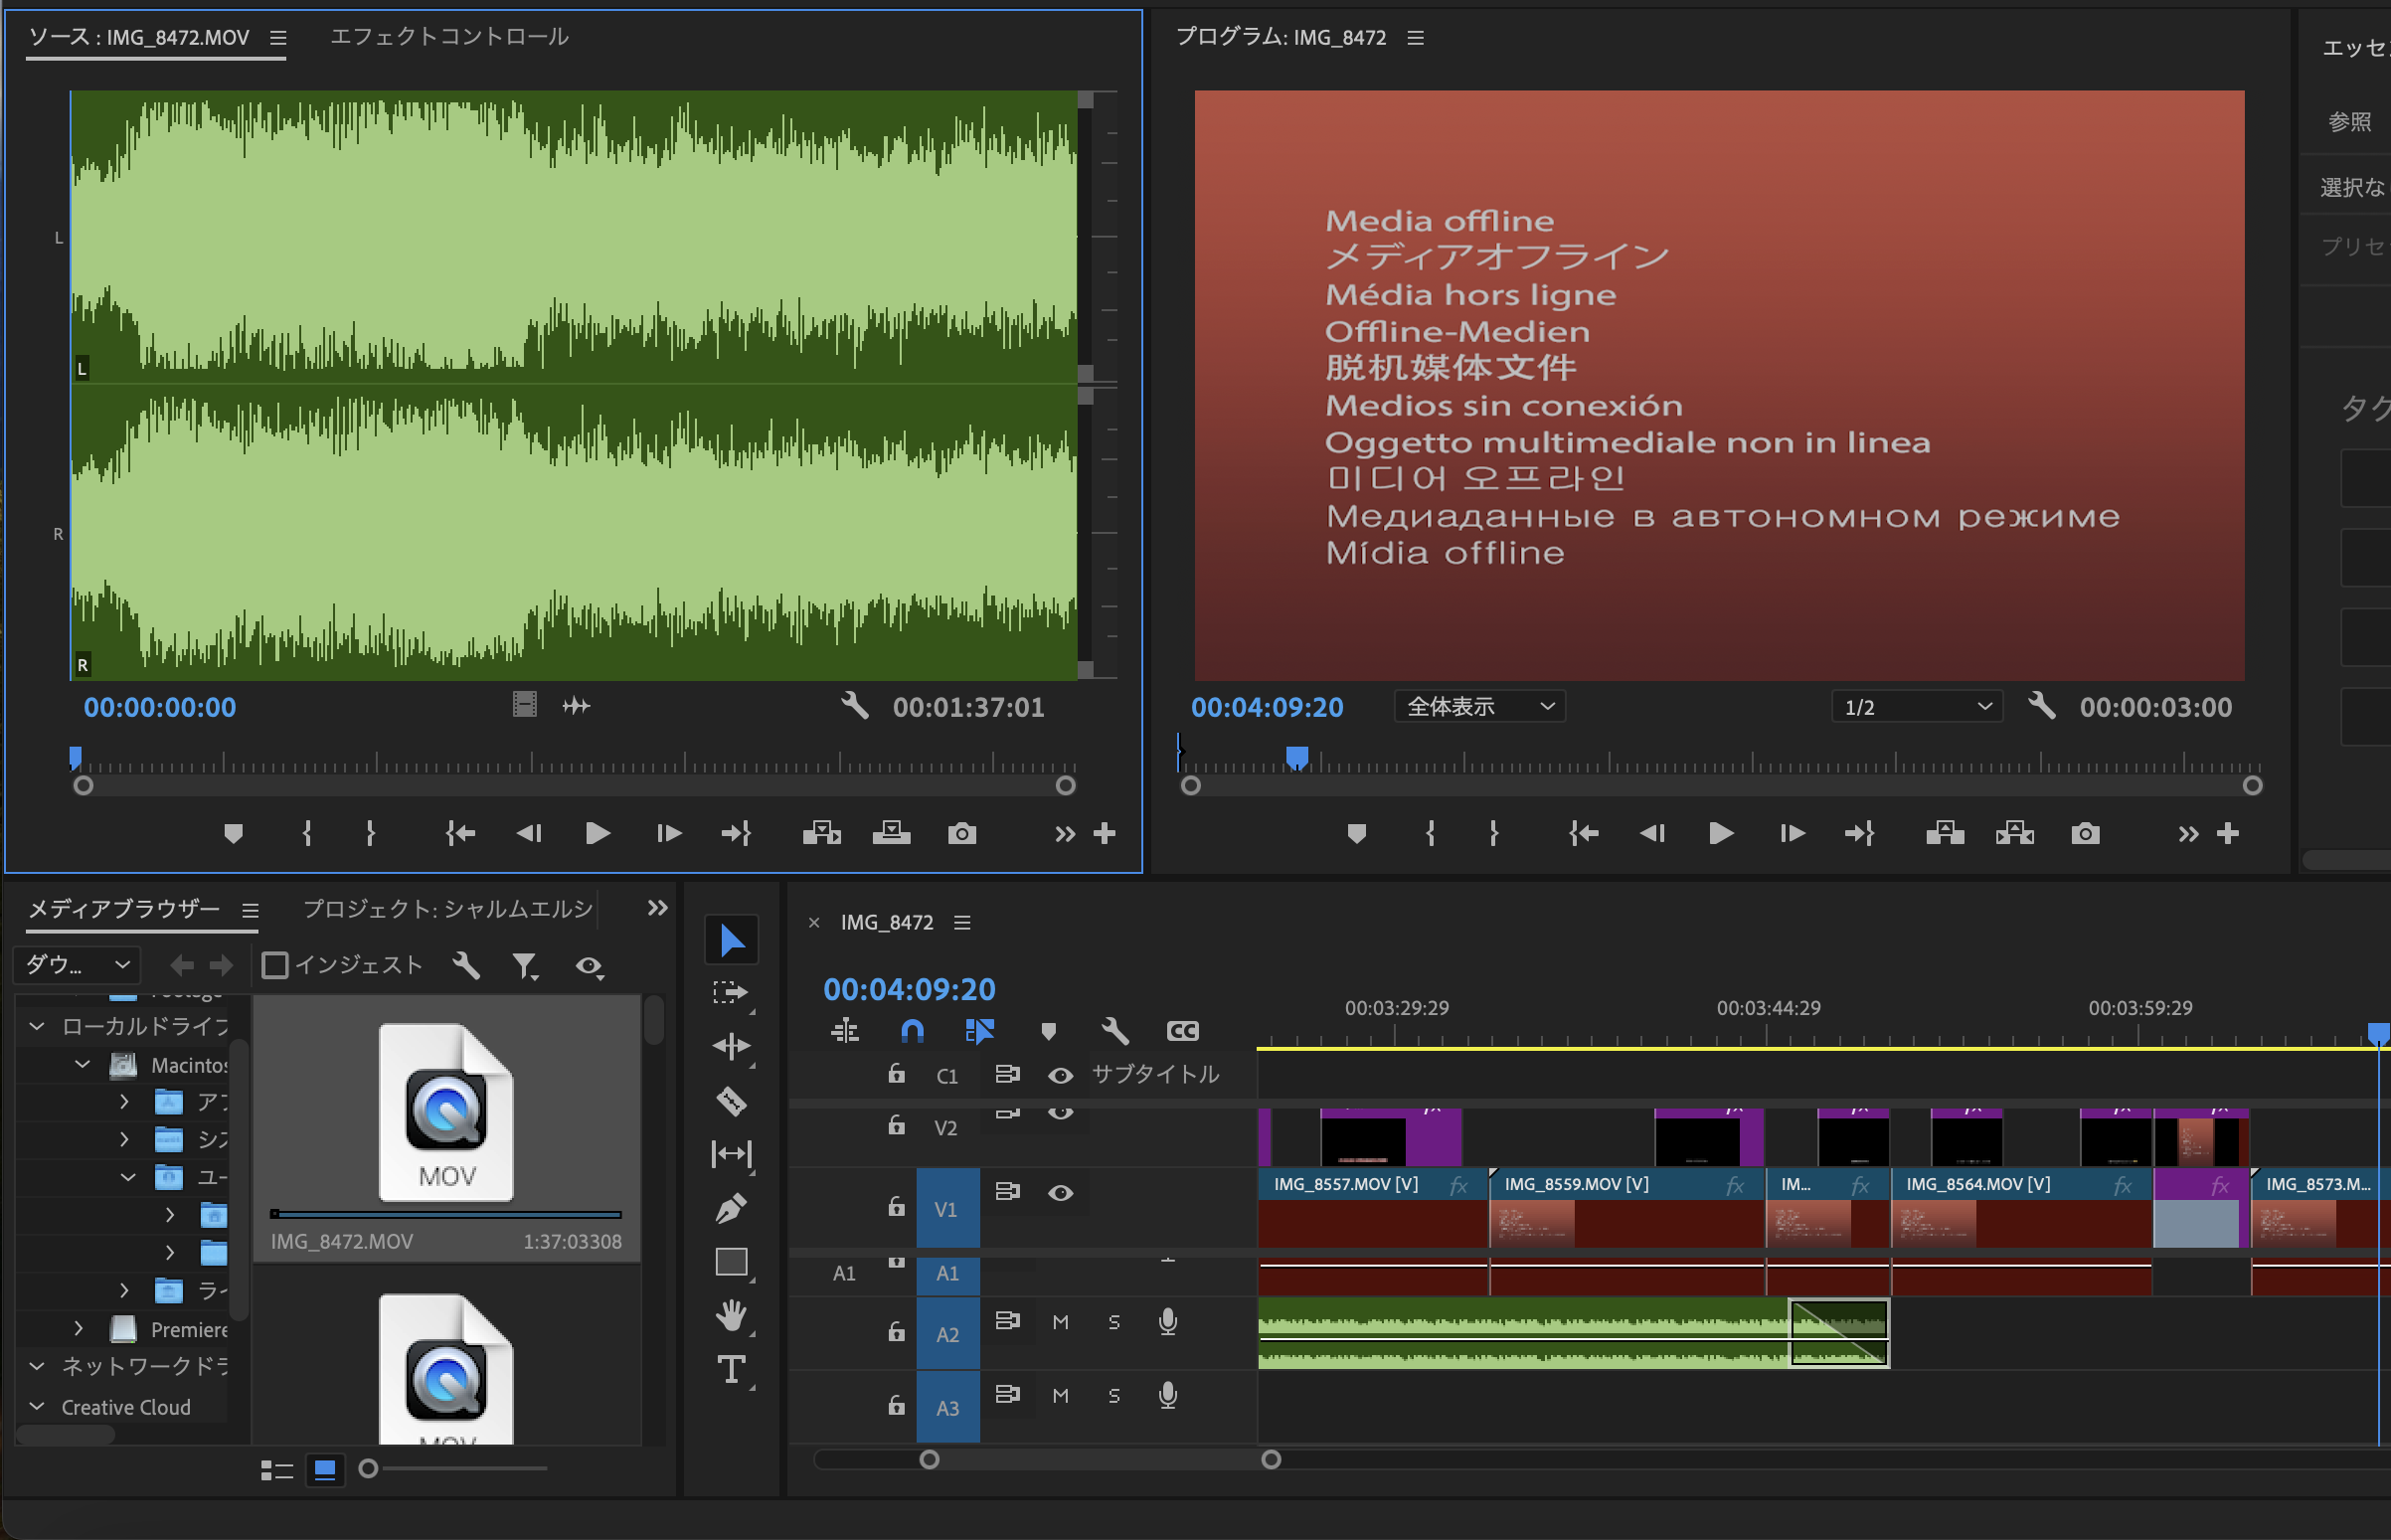2391x1540 pixels.
Task: Select the Hand tool
Action: (x=732, y=1317)
